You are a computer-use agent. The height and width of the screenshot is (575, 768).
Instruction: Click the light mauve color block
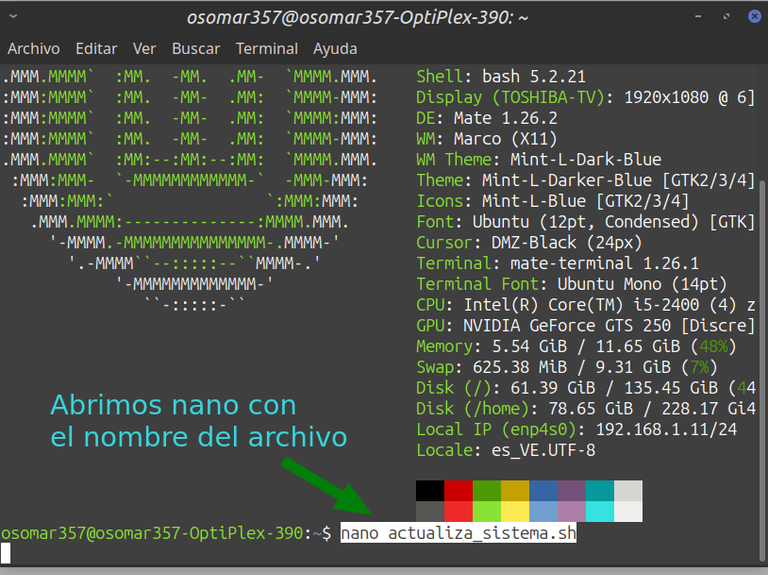click(572, 511)
